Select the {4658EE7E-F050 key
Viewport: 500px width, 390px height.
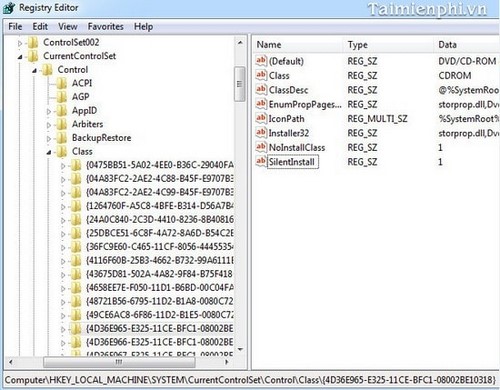[159, 288]
